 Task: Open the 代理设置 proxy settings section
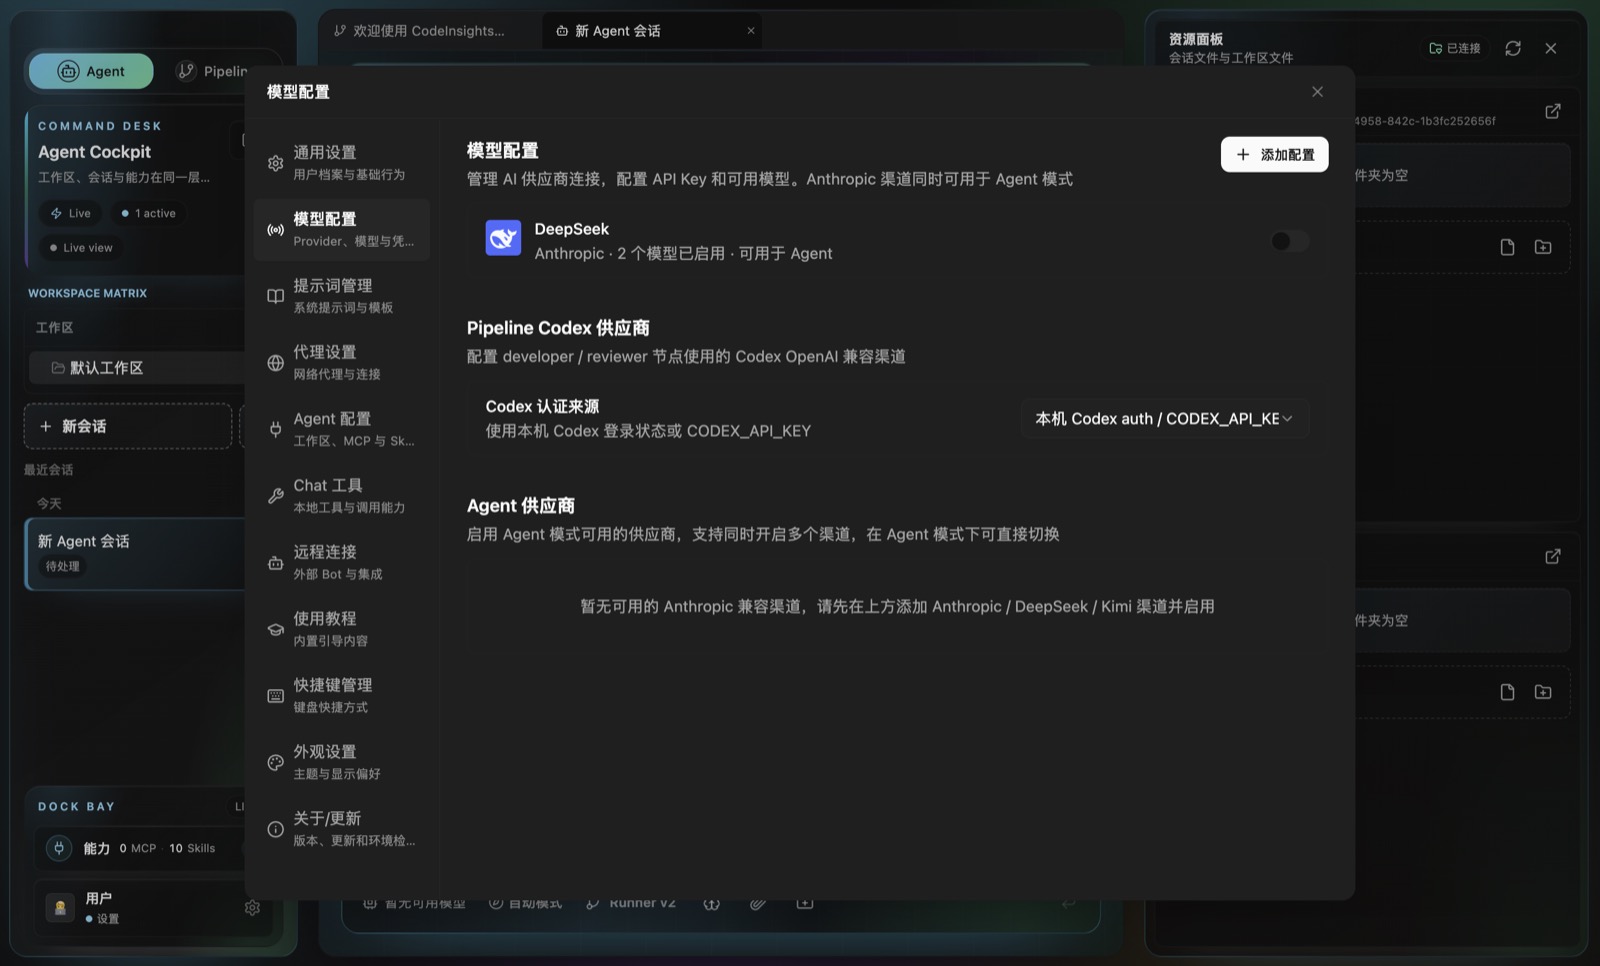coord(342,362)
